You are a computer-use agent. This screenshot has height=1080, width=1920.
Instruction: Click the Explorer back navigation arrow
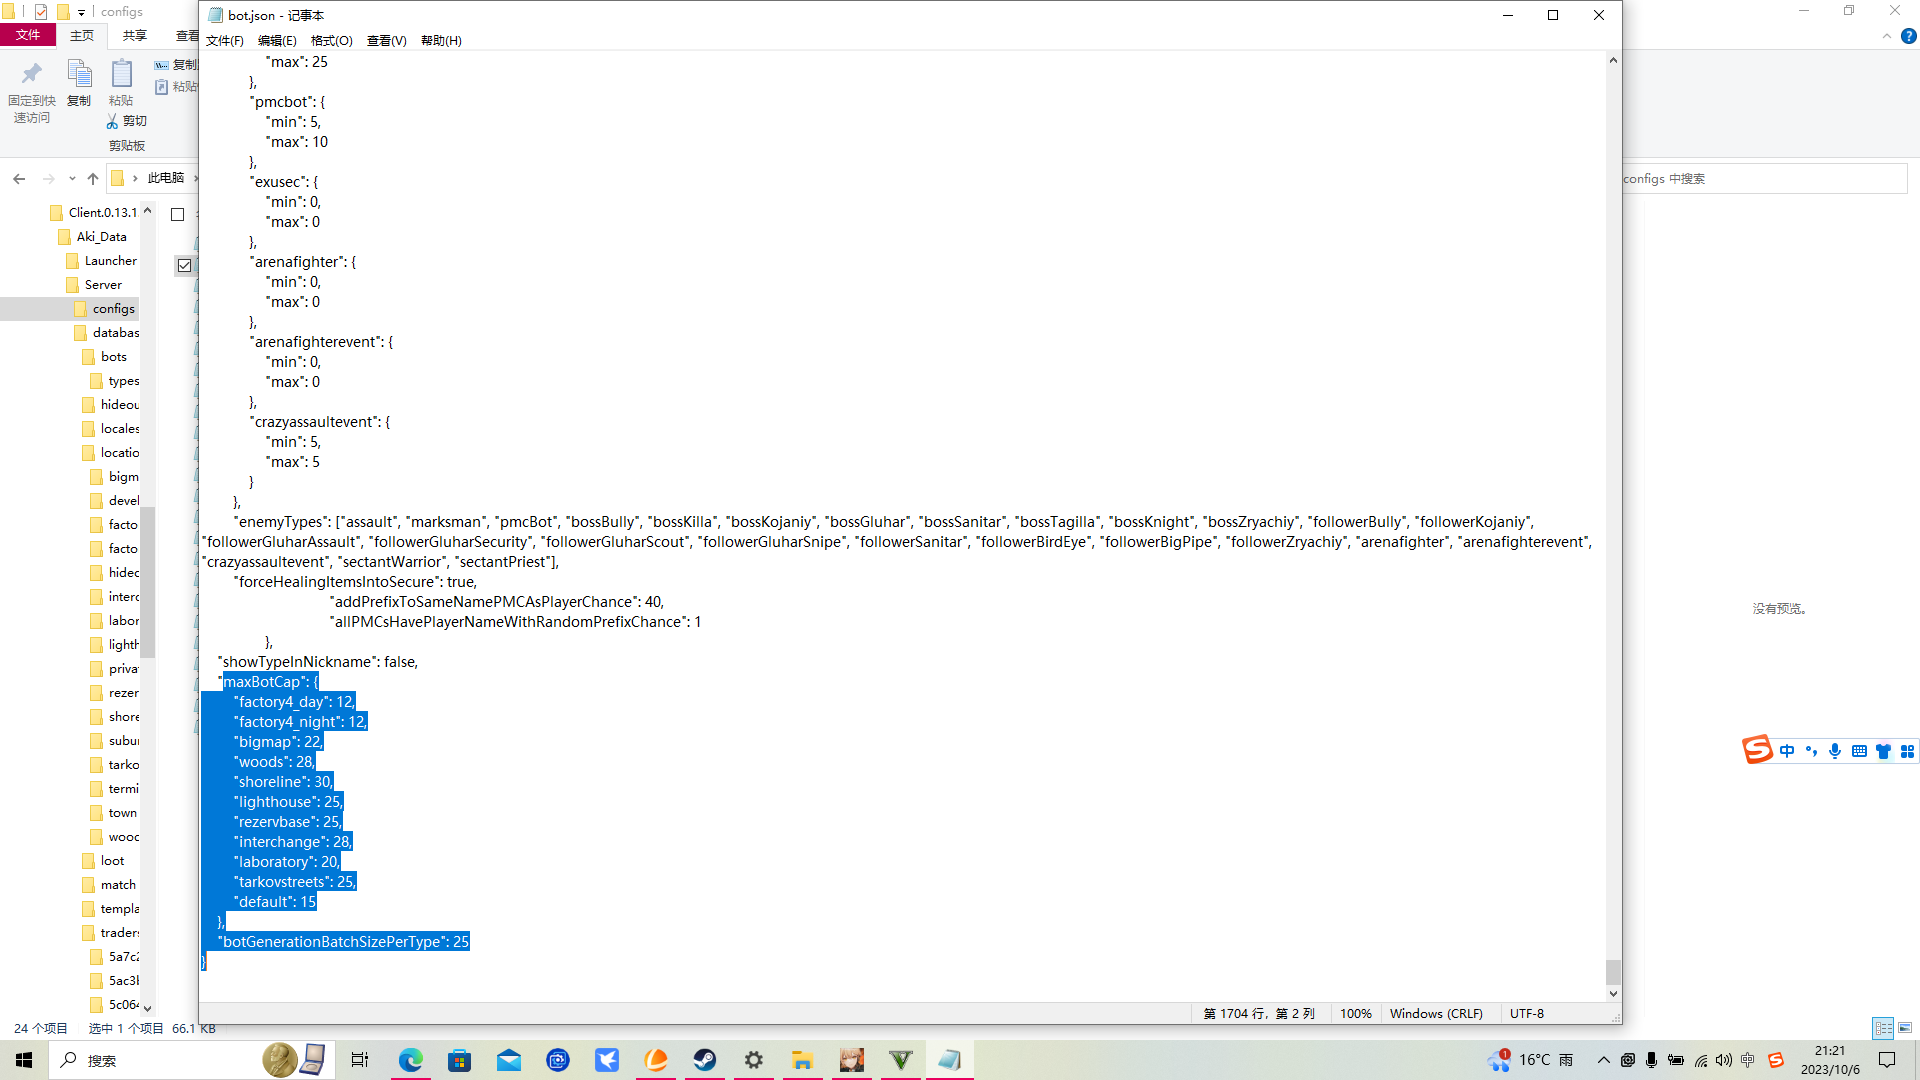coord(19,179)
